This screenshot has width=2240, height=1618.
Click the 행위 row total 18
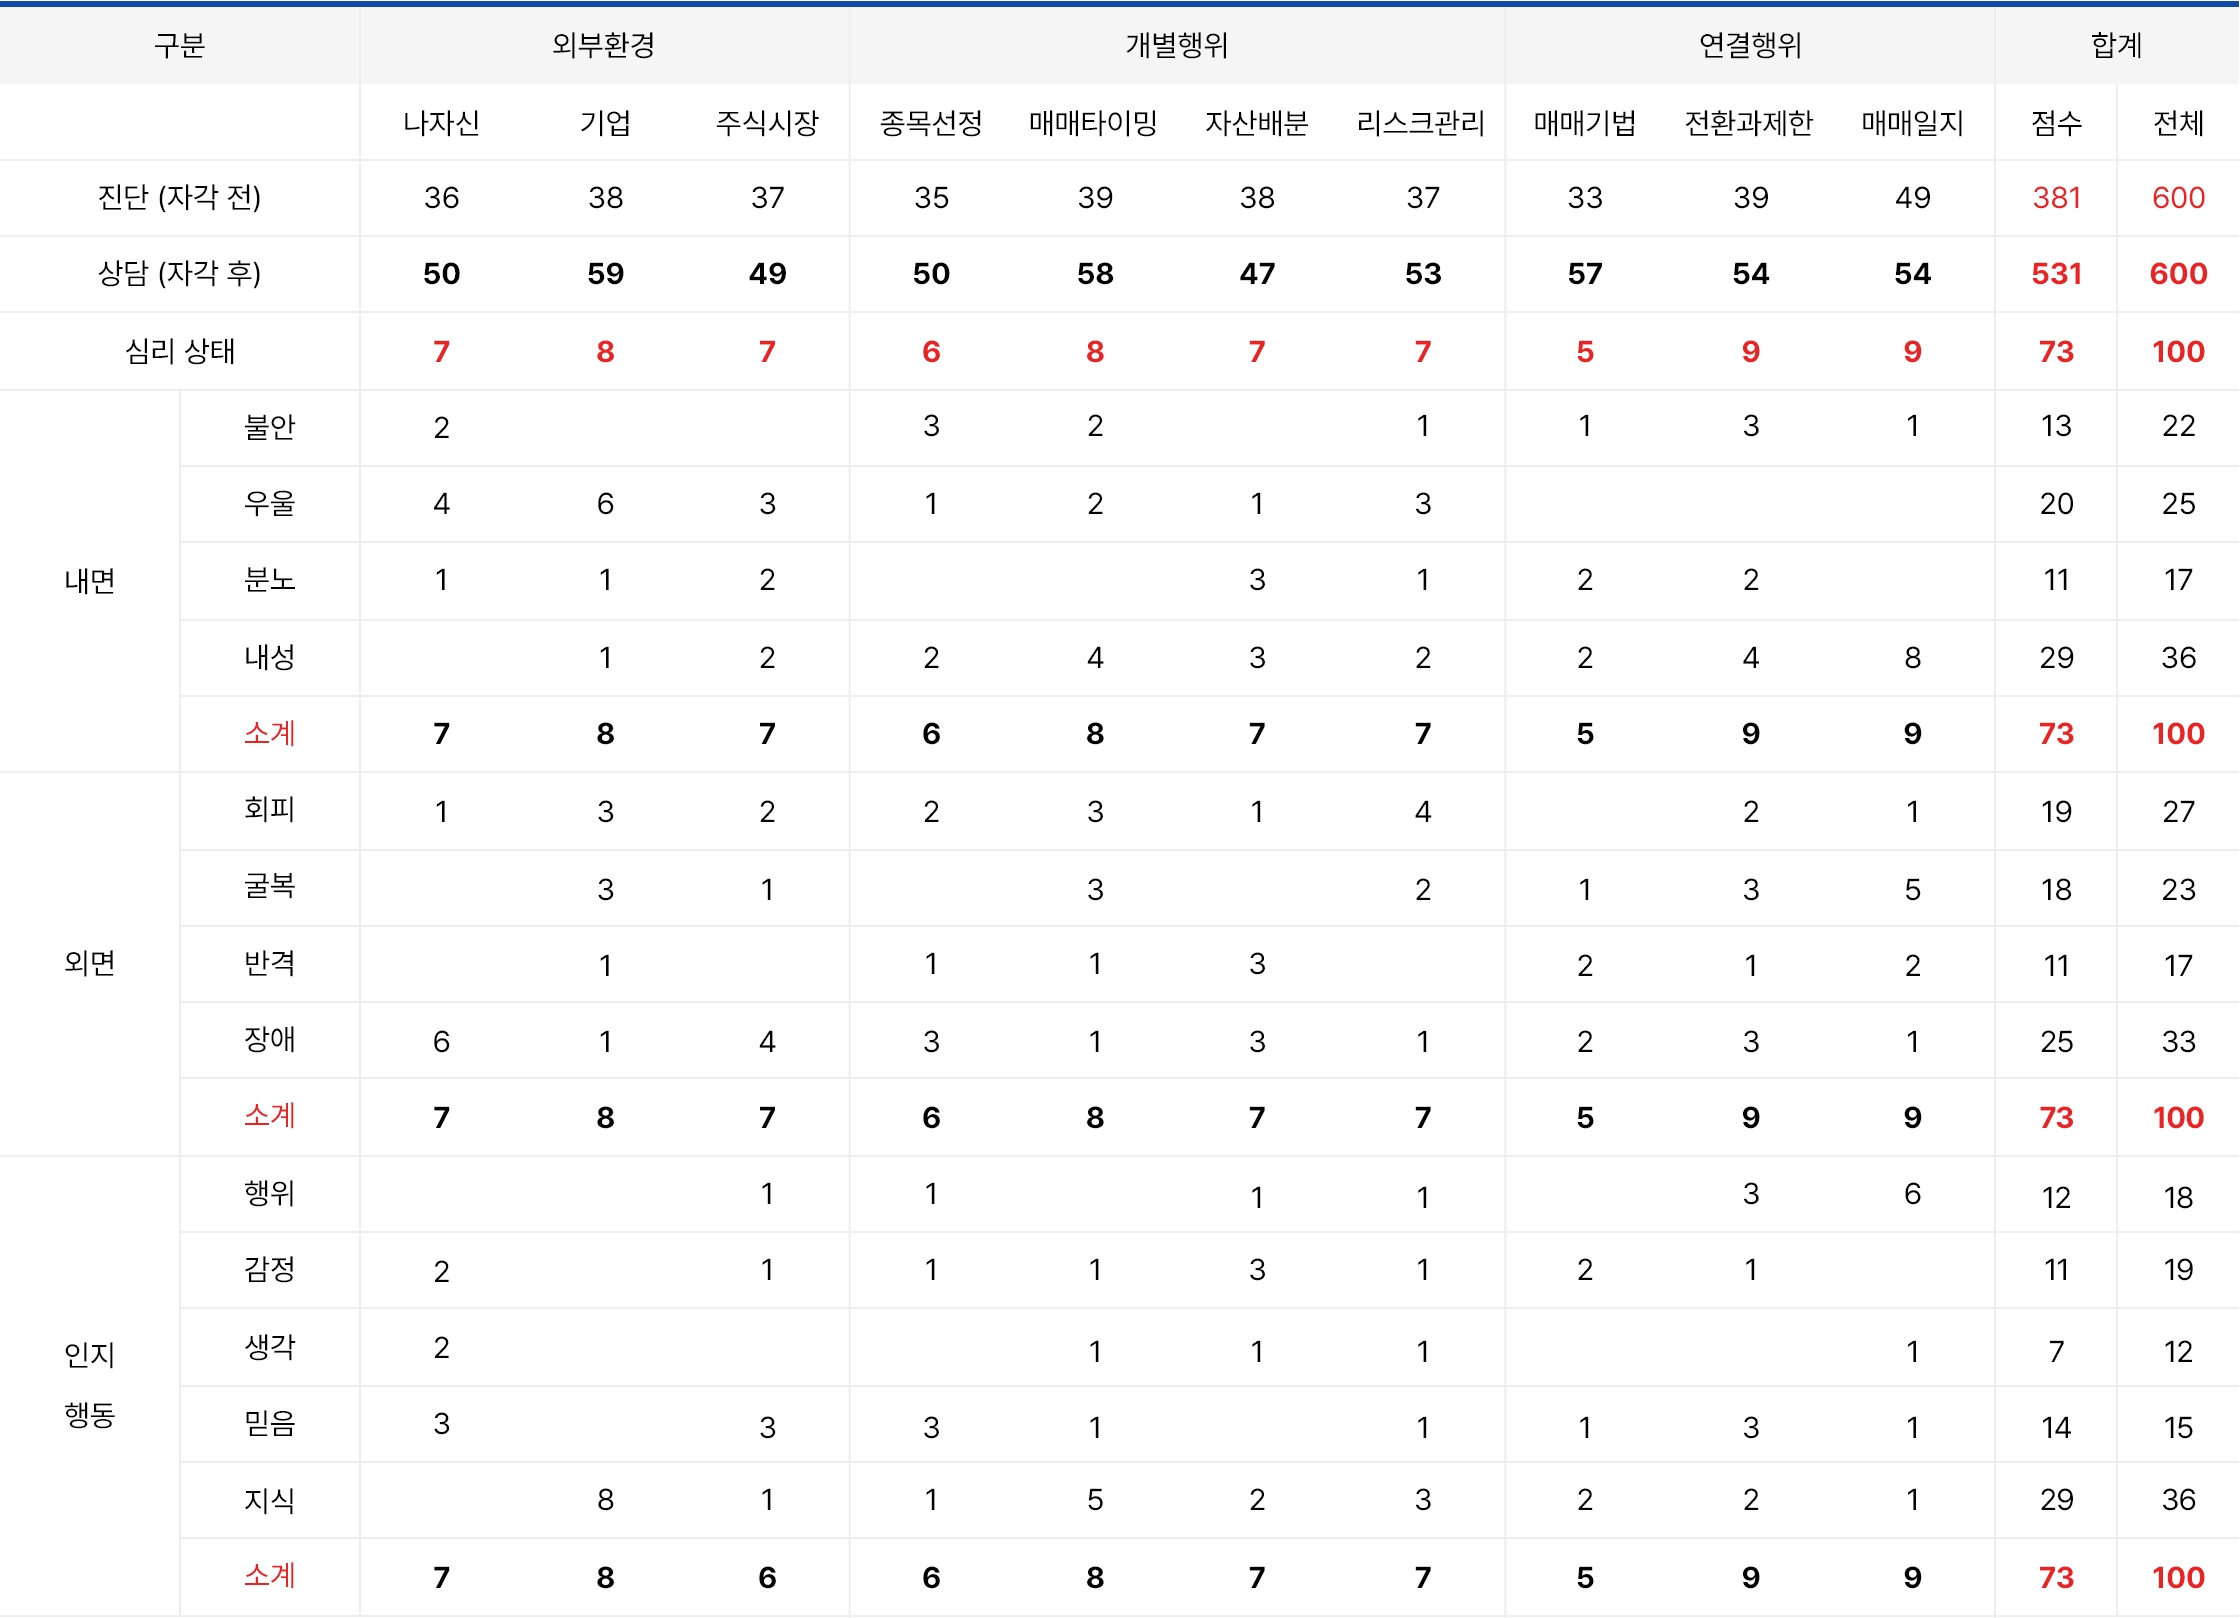tap(2178, 1198)
